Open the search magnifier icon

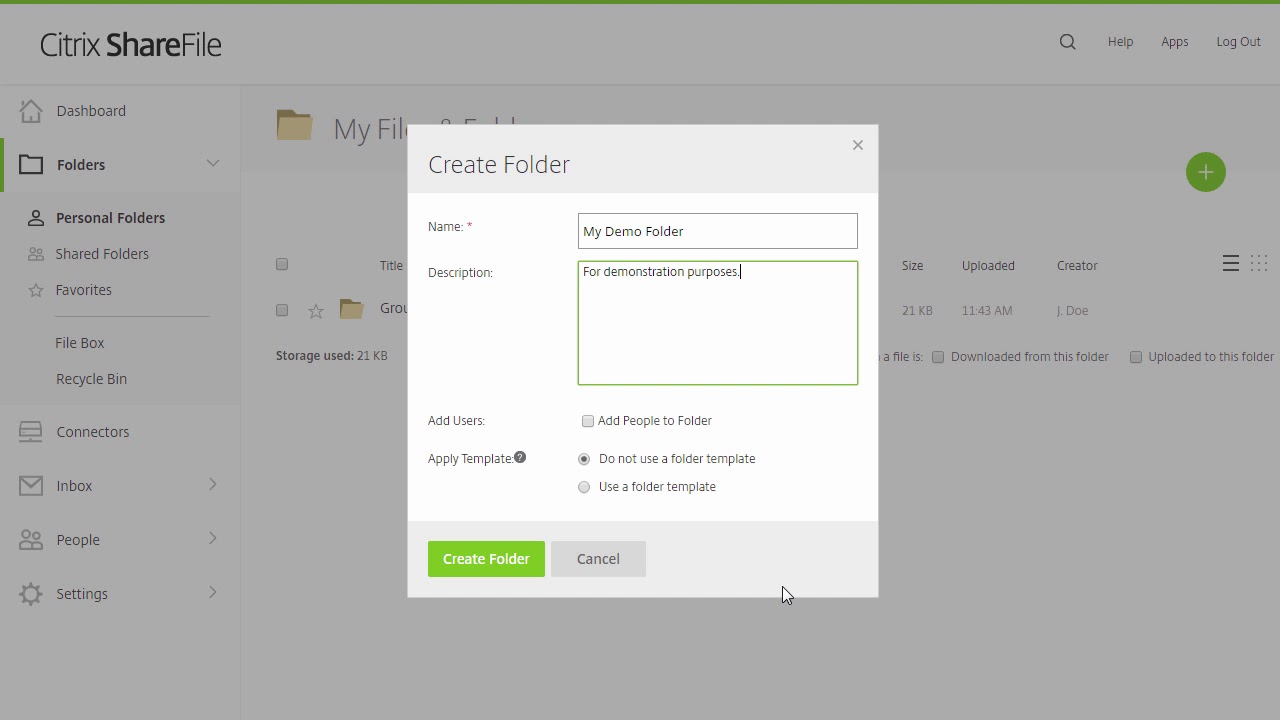point(1067,41)
